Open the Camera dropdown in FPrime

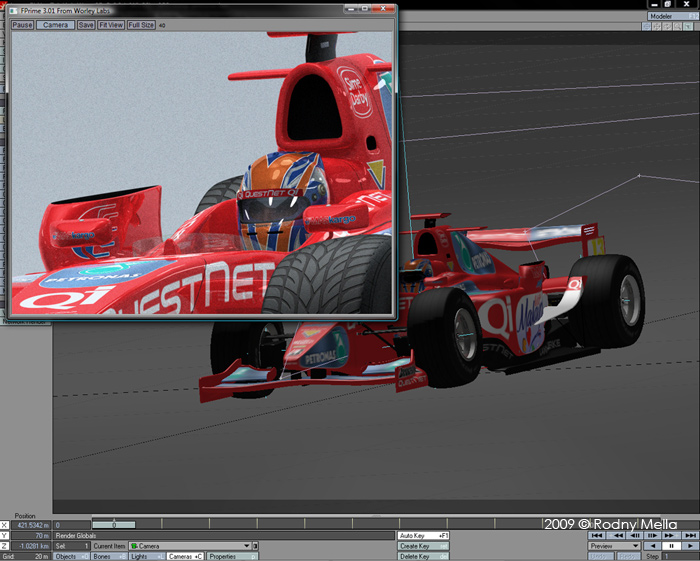[x=55, y=24]
